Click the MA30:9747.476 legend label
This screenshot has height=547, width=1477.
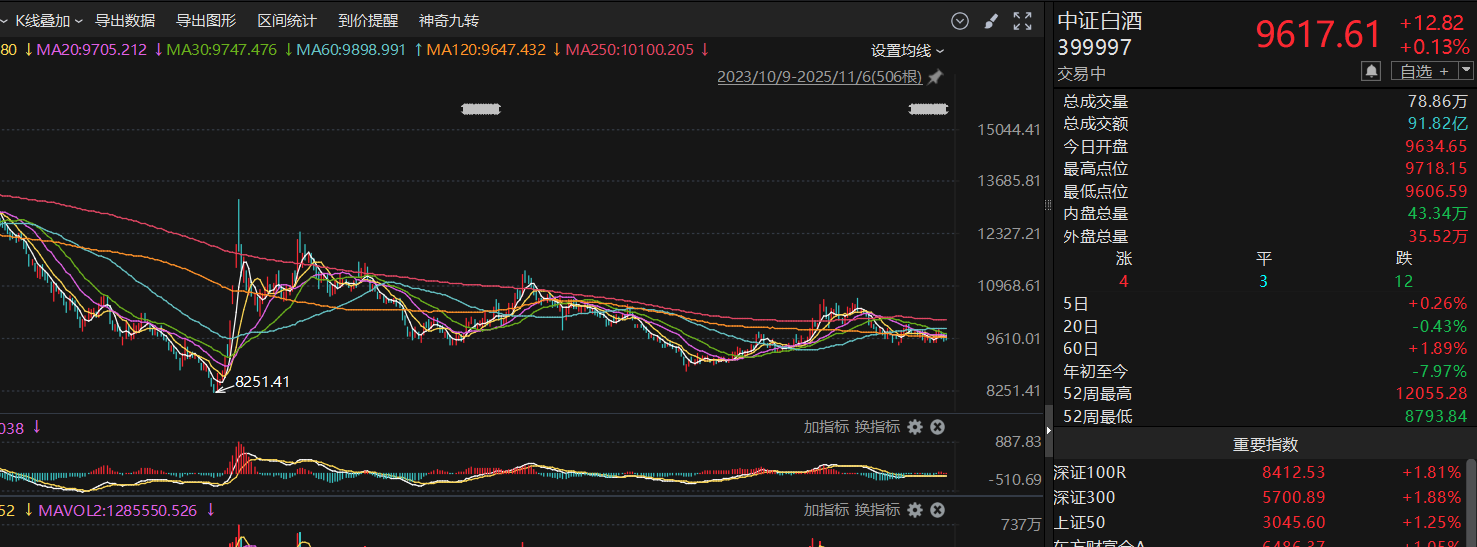(222, 50)
